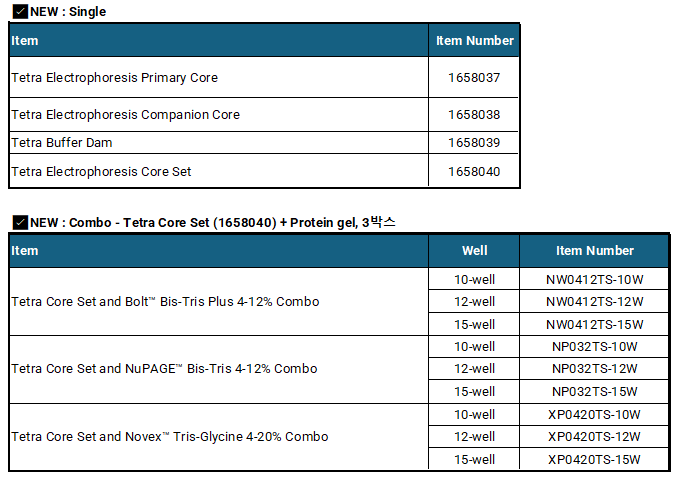This screenshot has height=478, width=681.
Task: Select item number 1658037
Action: 474,78
